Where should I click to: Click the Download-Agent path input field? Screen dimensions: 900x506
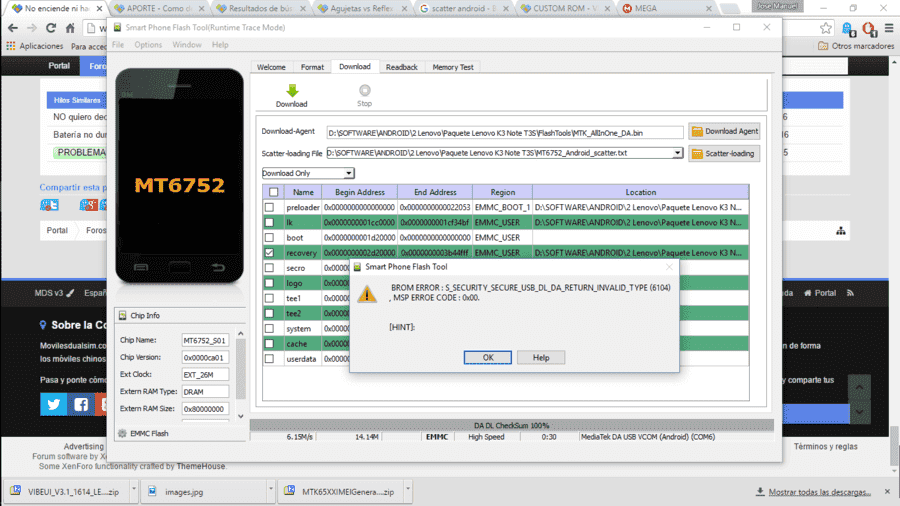(x=505, y=133)
